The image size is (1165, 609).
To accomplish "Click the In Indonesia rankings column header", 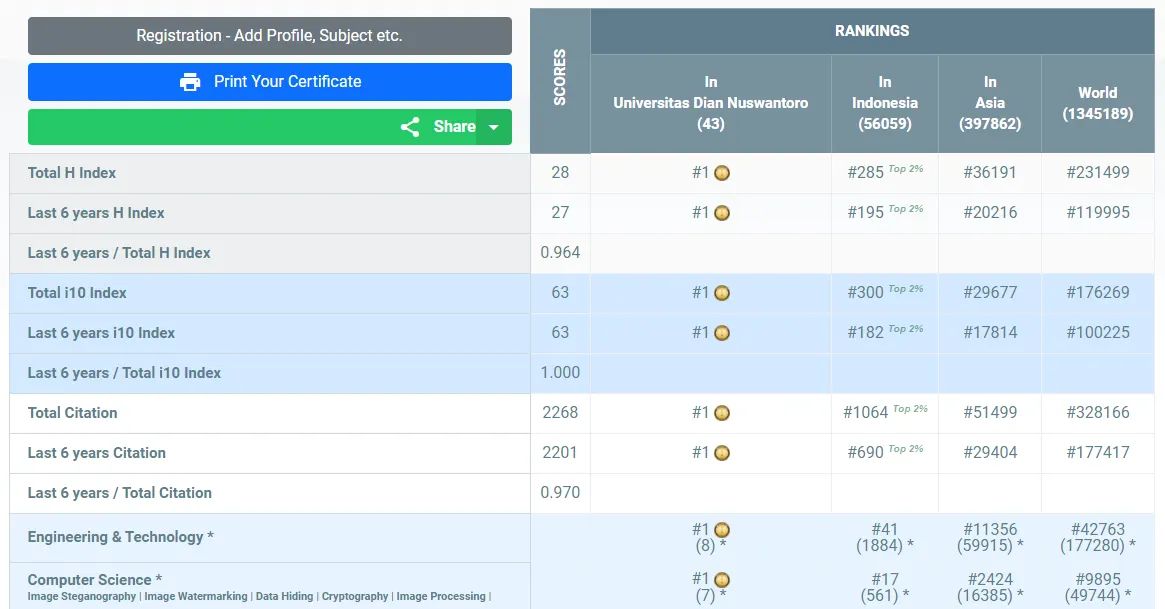I will (x=884, y=103).
